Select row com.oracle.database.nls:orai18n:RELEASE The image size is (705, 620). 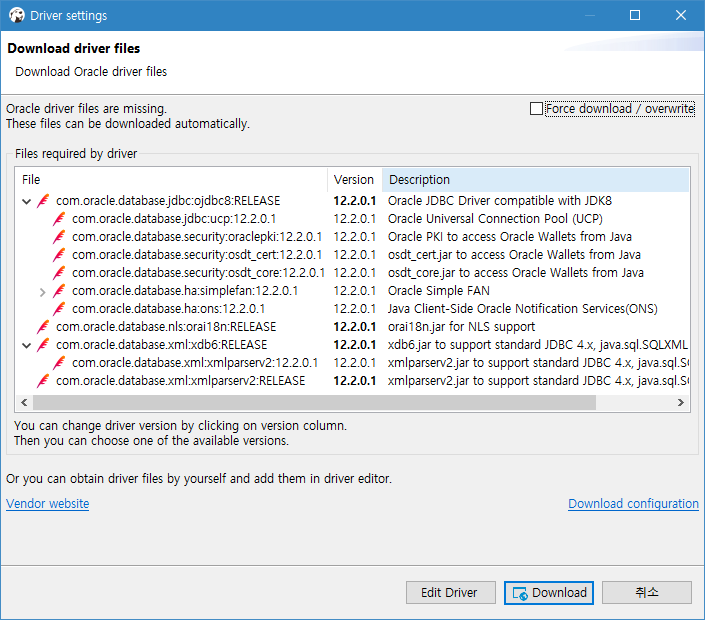click(x=352, y=326)
